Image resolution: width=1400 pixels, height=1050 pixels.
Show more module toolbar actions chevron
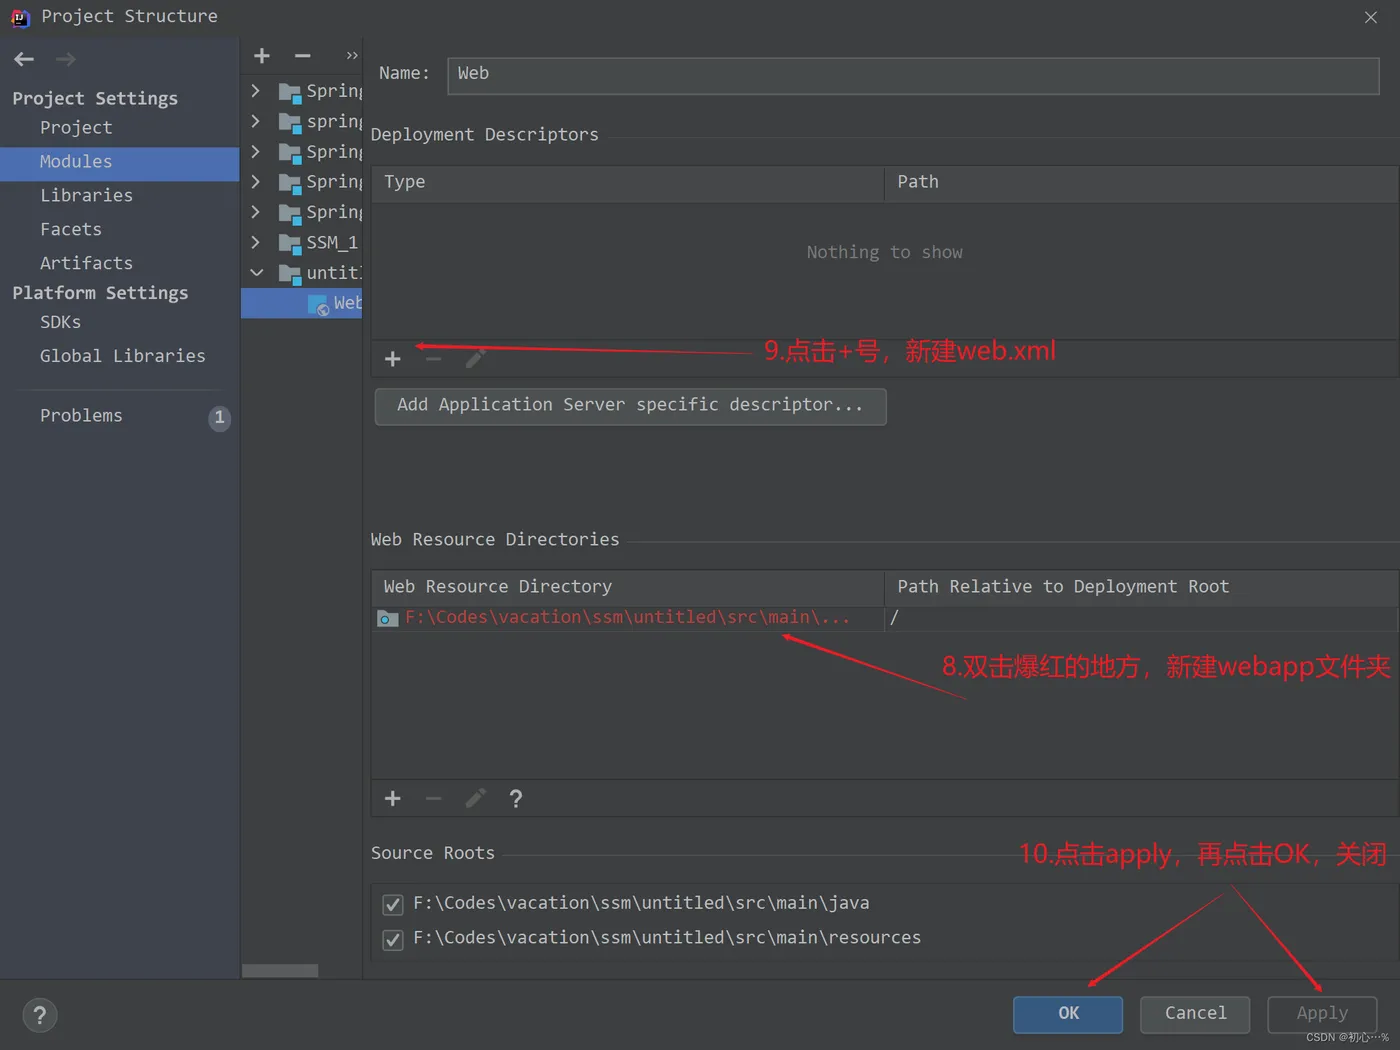pyautogui.click(x=352, y=56)
